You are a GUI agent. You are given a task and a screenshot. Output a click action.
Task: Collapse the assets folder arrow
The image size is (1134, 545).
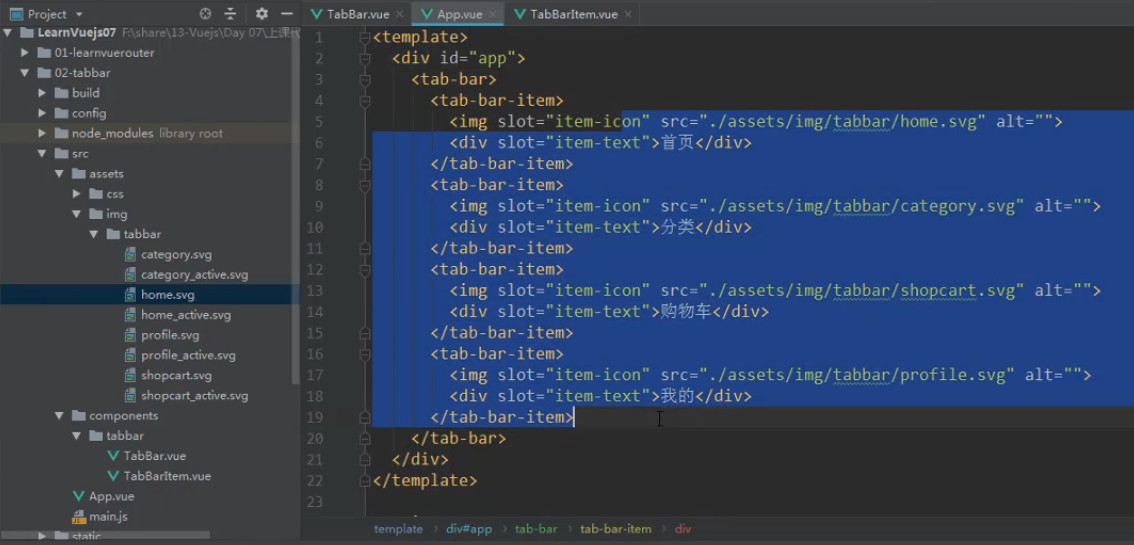point(59,174)
